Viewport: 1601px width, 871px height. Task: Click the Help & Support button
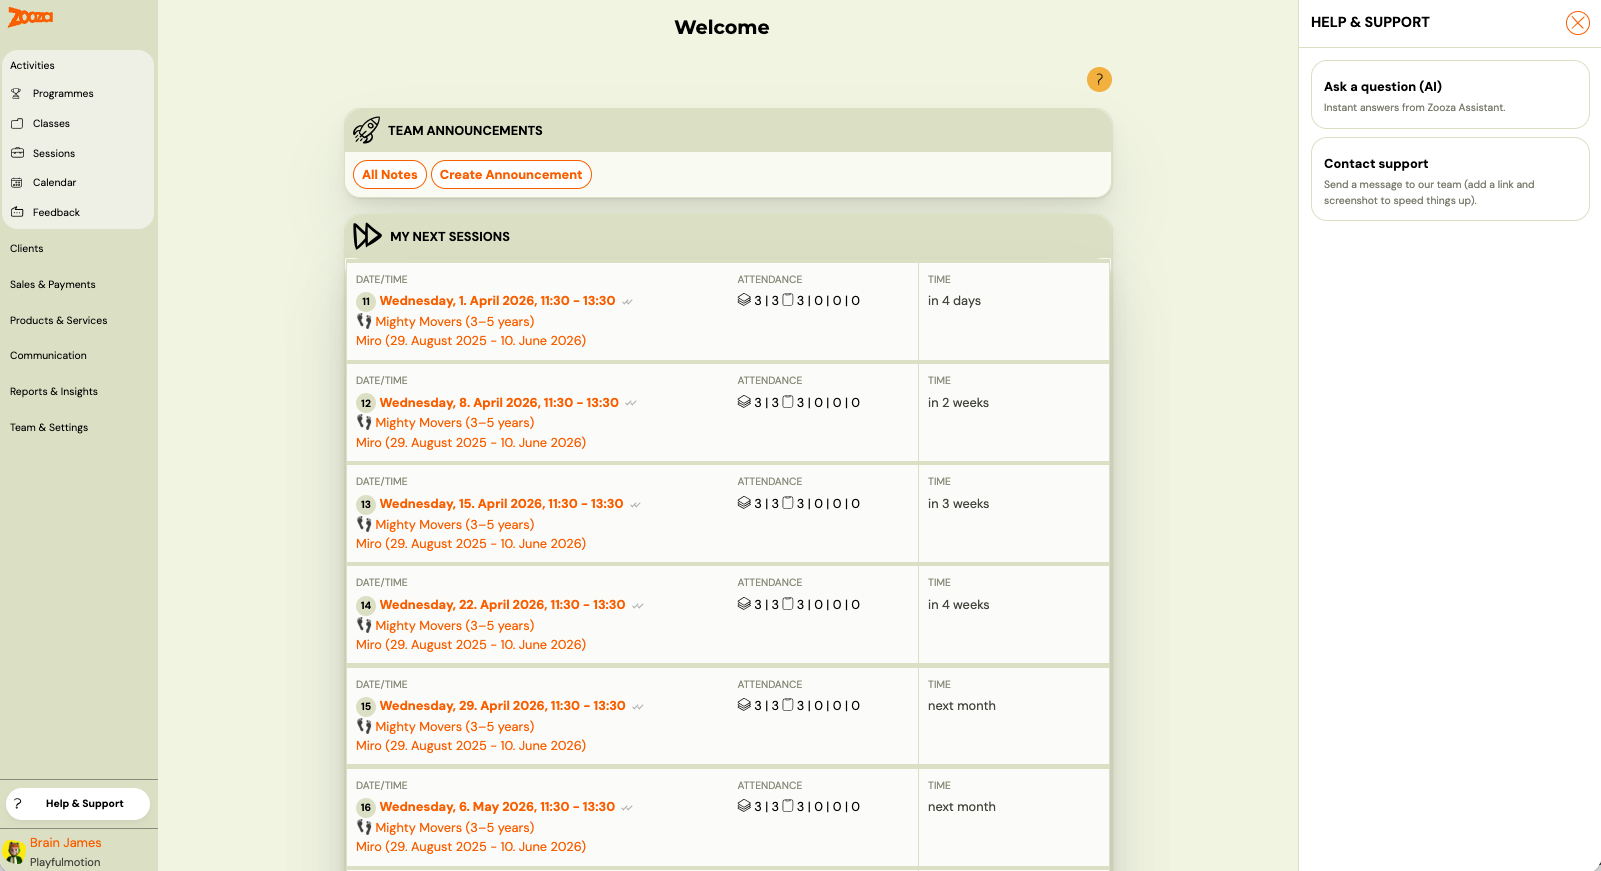(78, 804)
